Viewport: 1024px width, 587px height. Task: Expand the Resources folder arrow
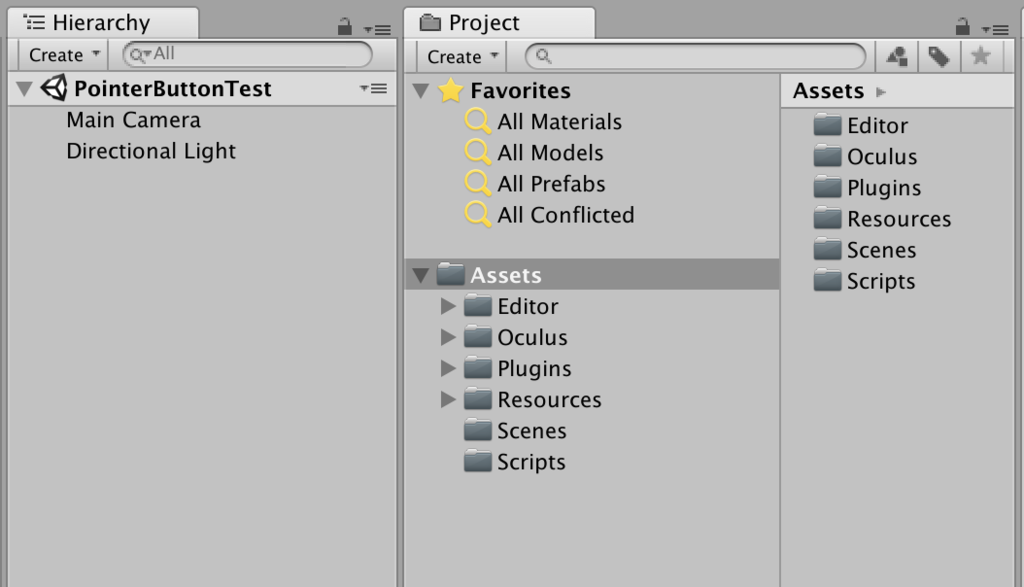pyautogui.click(x=448, y=400)
